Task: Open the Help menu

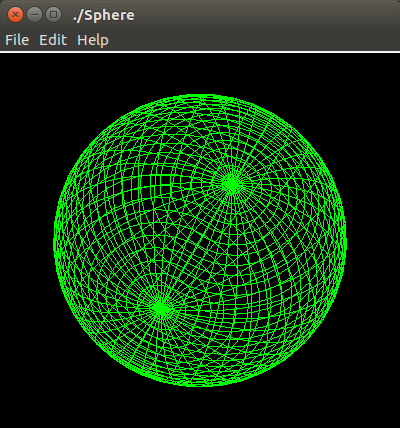Action: (93, 40)
